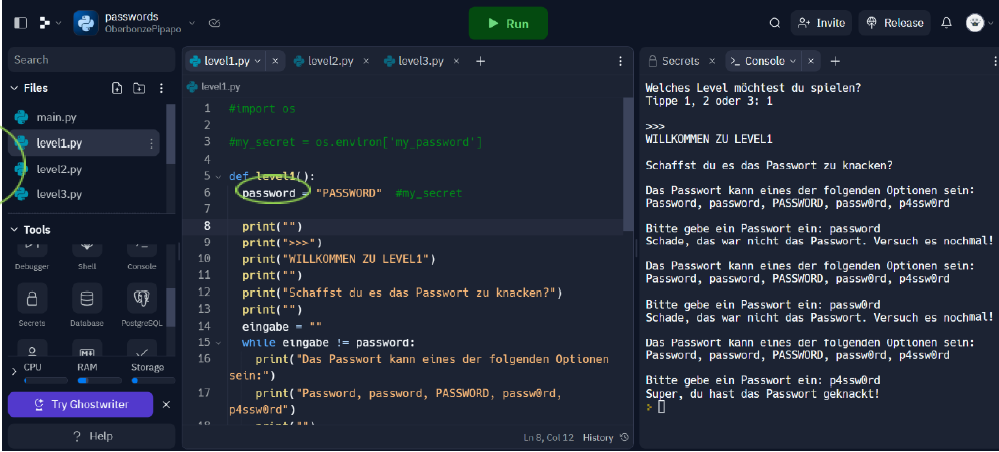Collapse the Files section

15,88
